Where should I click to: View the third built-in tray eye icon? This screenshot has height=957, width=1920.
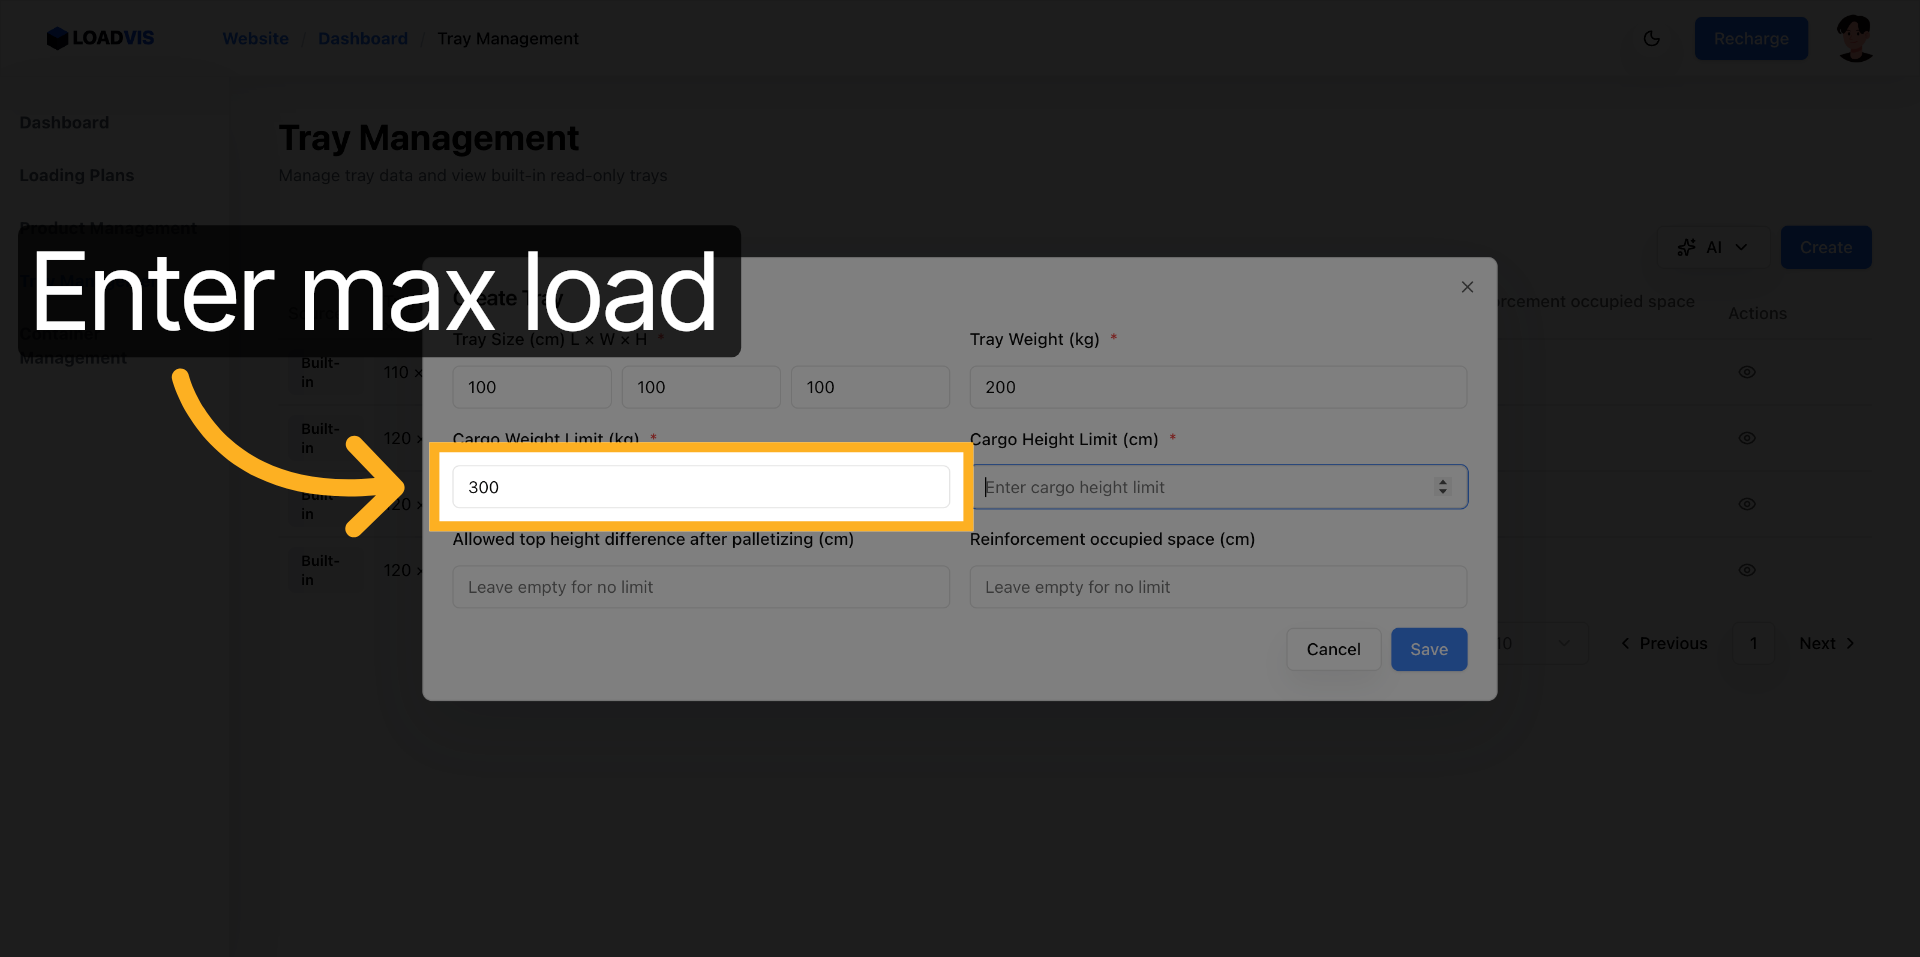point(1747,504)
